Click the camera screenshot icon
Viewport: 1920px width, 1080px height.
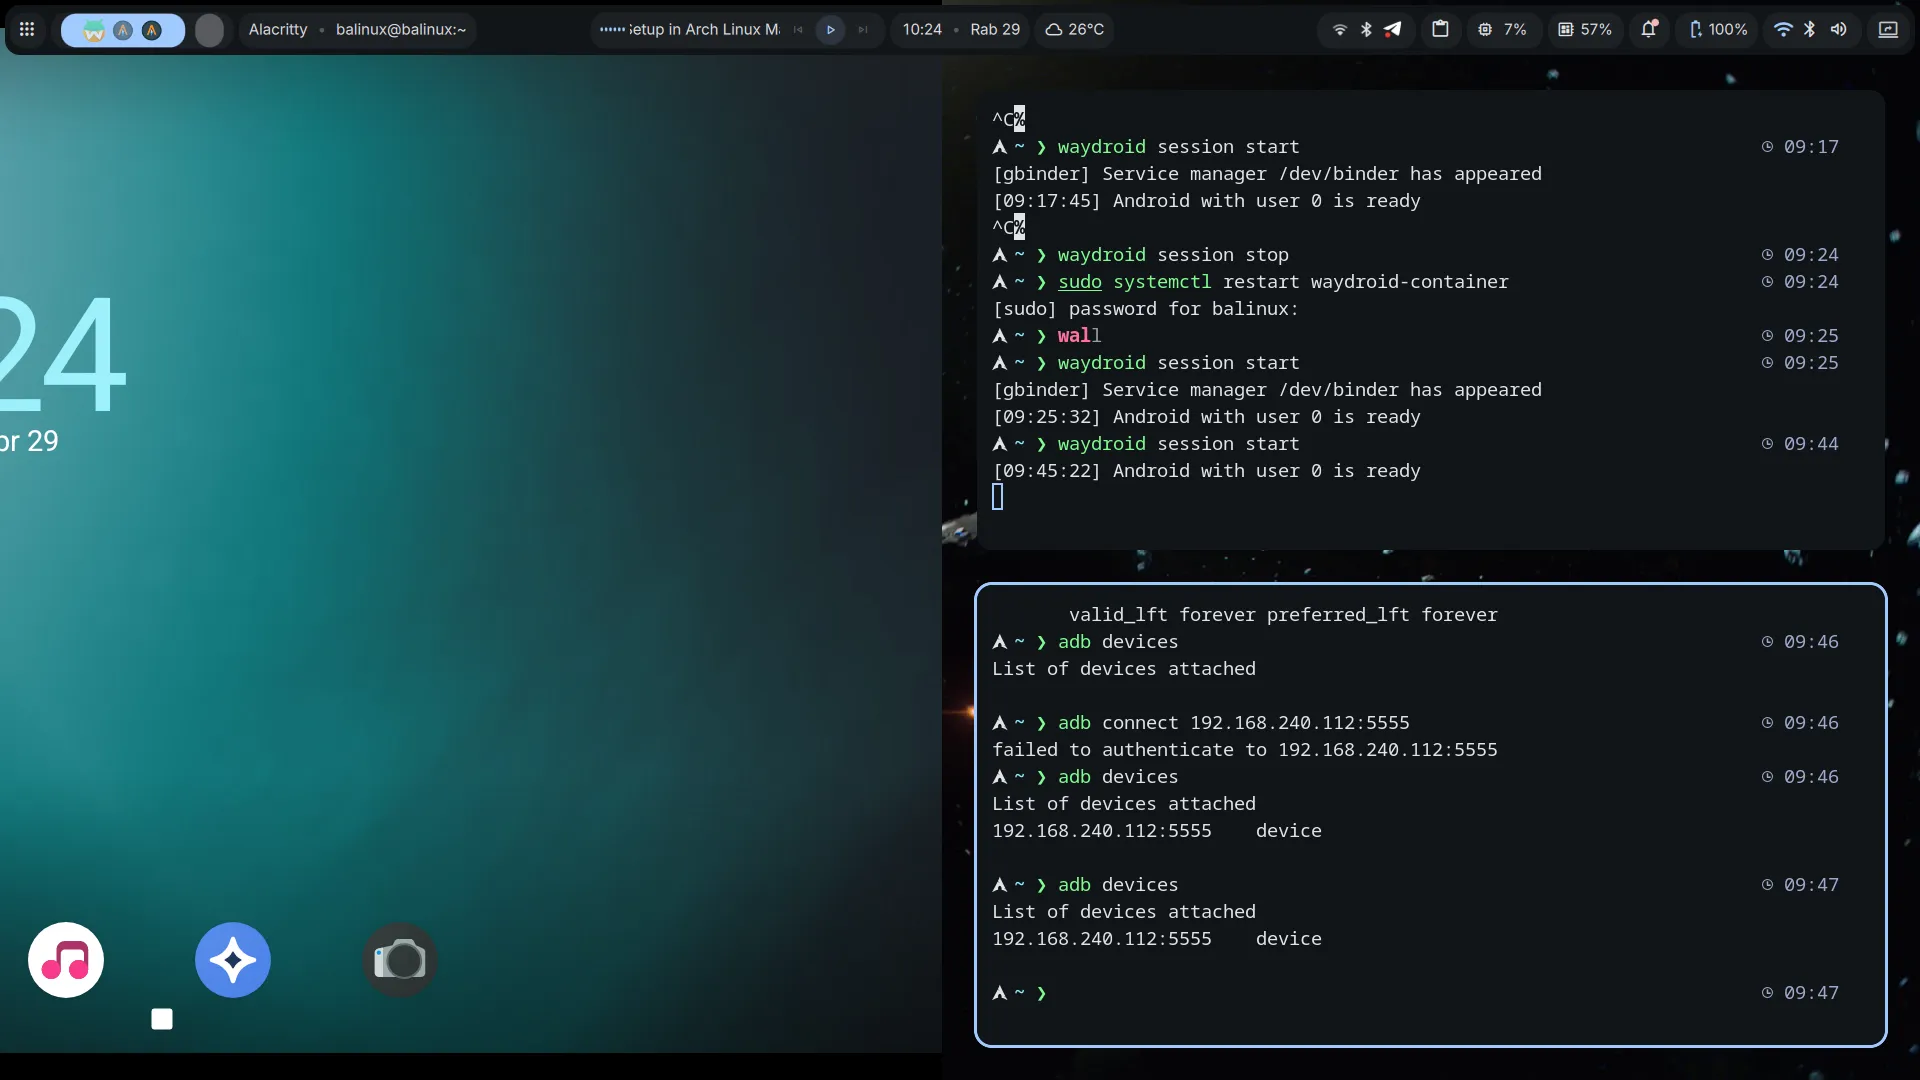[x=399, y=959]
